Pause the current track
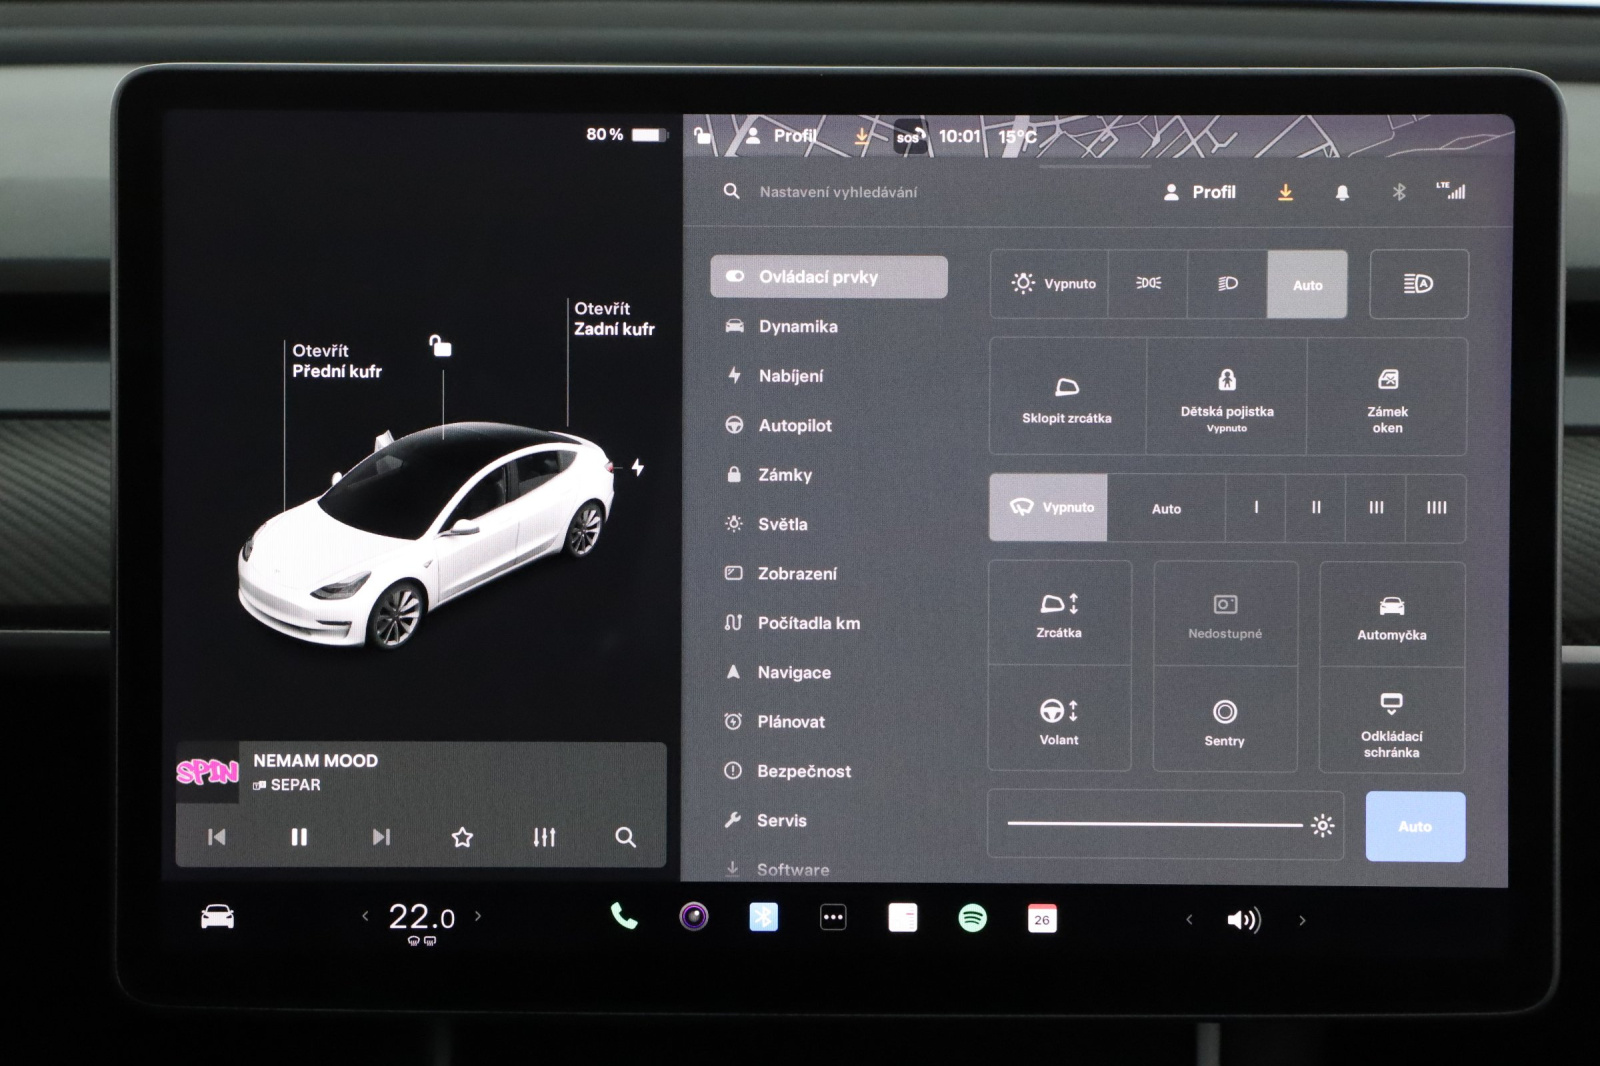The height and width of the screenshot is (1066, 1600). [x=299, y=837]
